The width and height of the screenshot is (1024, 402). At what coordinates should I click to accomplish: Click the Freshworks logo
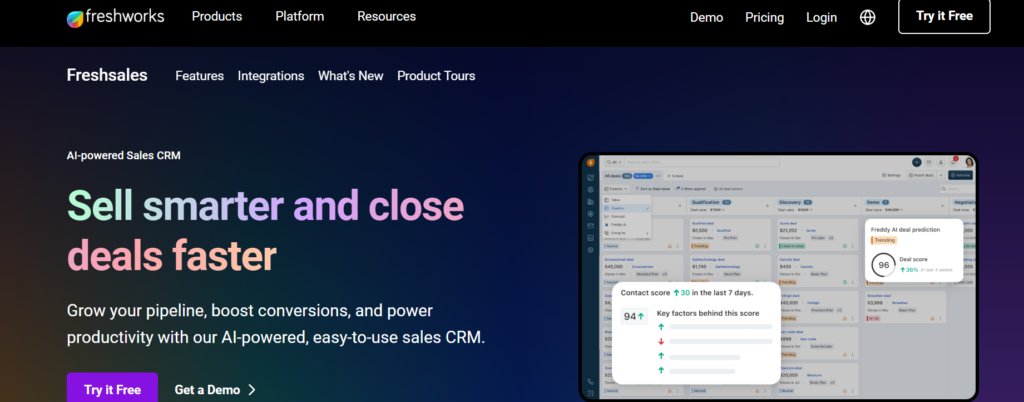[x=115, y=17]
